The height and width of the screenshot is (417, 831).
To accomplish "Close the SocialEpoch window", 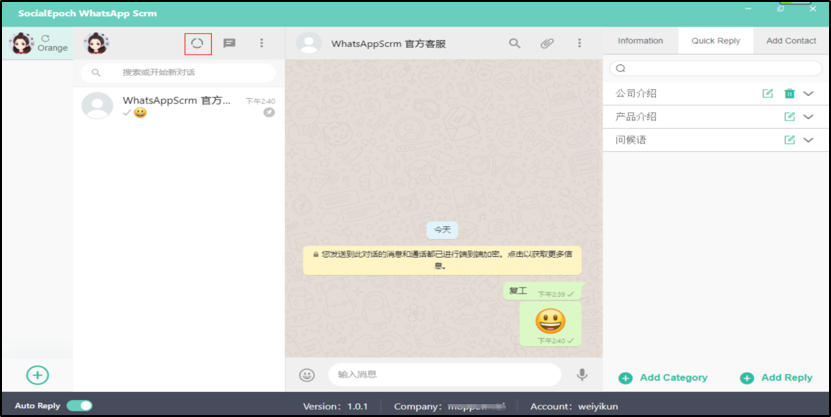I will (x=813, y=9).
